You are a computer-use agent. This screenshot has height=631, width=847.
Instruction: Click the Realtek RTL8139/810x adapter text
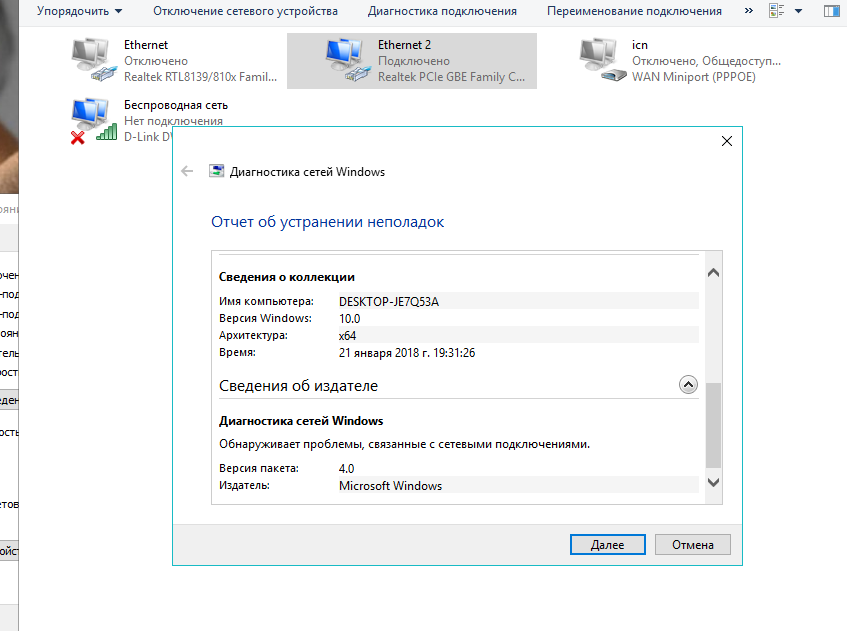point(200,77)
